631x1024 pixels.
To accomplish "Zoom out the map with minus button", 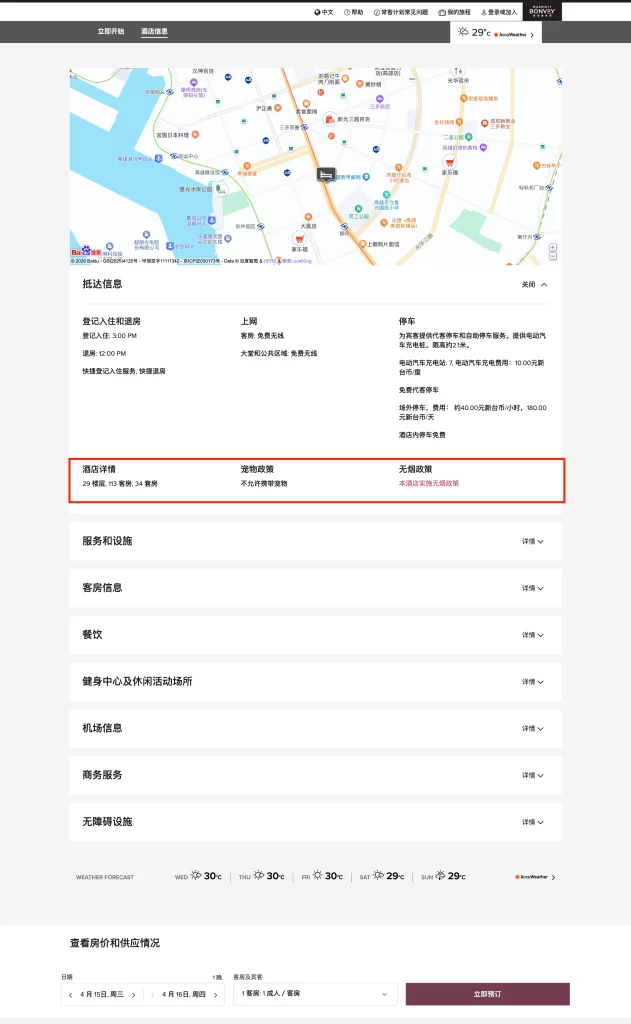I will click(x=553, y=257).
